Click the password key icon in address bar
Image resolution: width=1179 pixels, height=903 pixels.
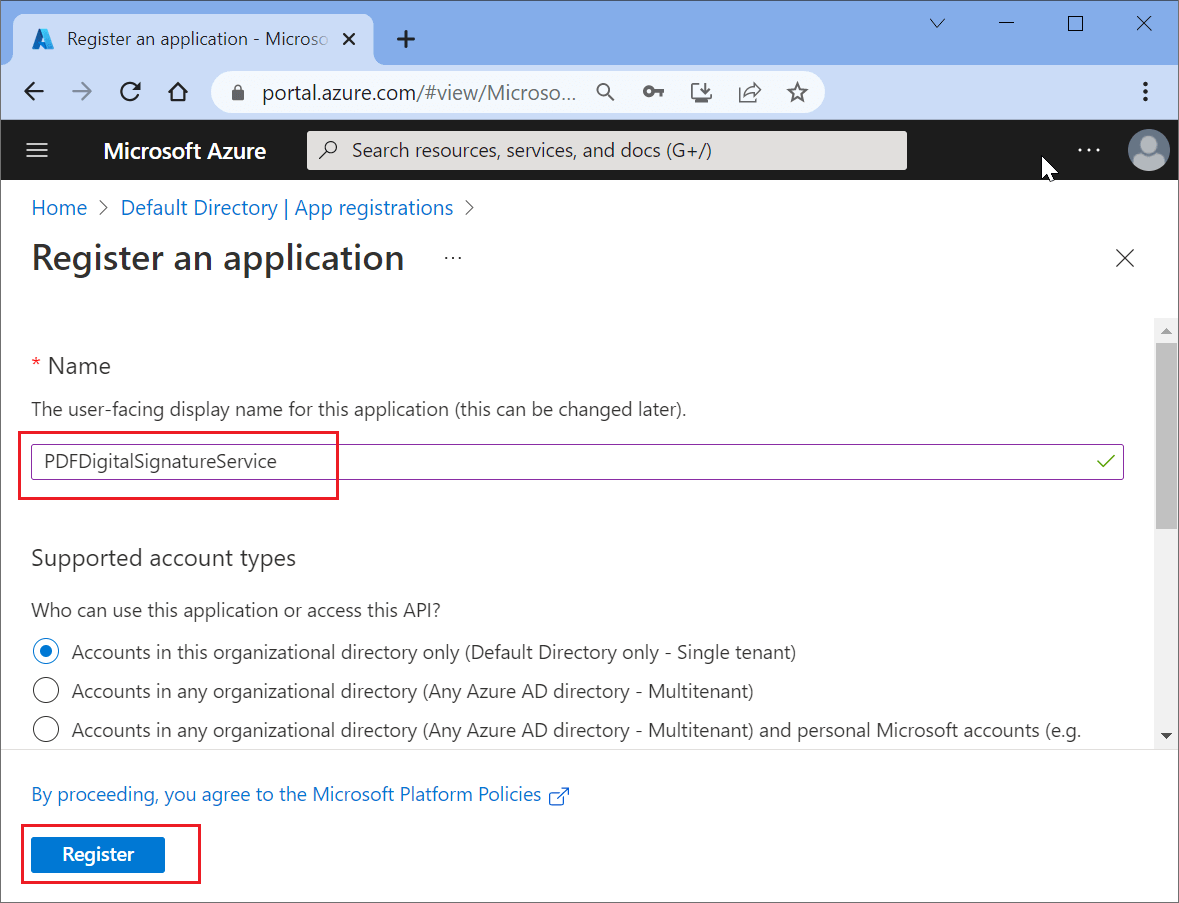(653, 92)
